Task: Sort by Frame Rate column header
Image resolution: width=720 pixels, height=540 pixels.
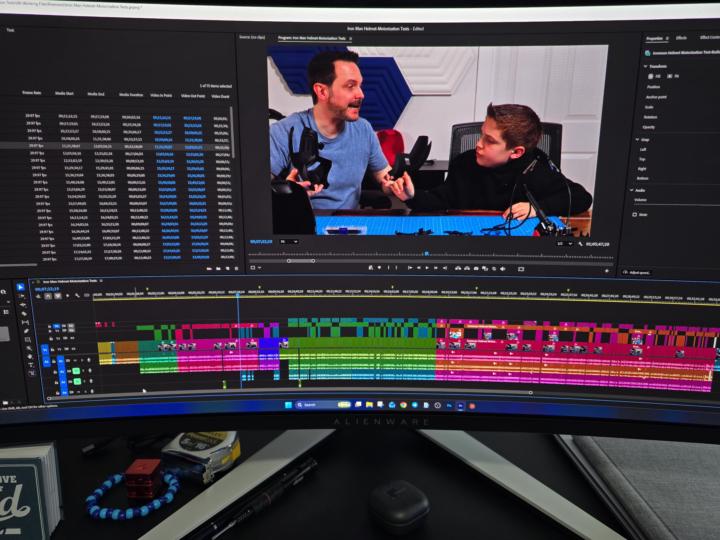Action: pyautogui.click(x=32, y=93)
